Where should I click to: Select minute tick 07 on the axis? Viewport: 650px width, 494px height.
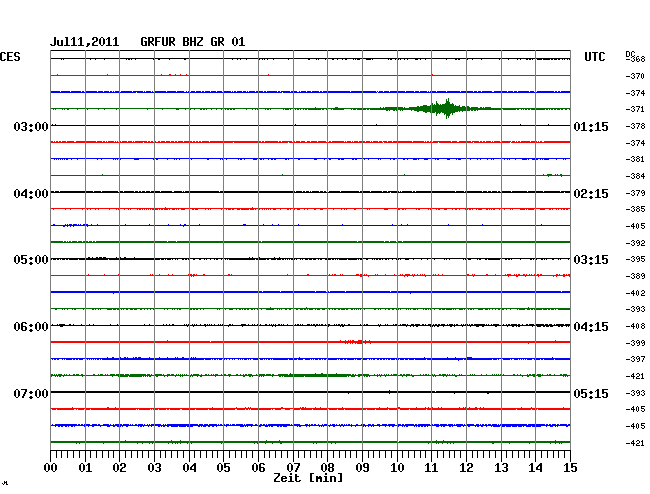293,467
